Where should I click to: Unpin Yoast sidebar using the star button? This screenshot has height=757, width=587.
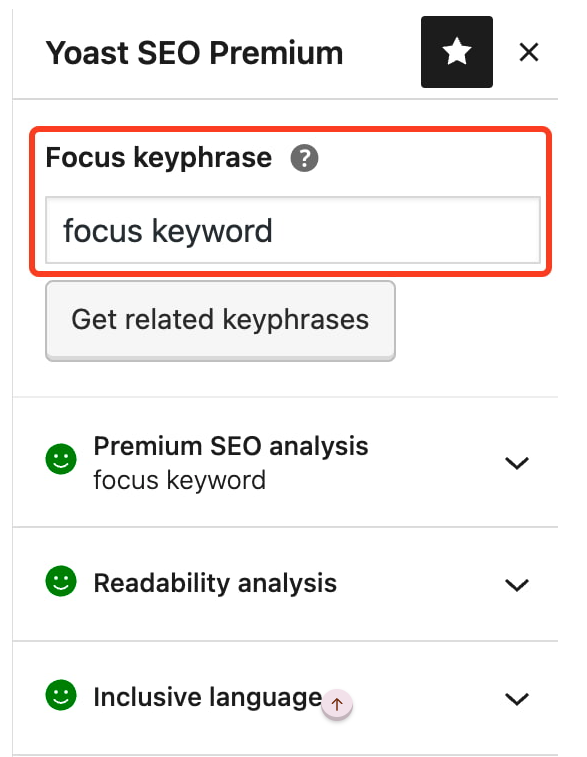pyautogui.click(x=457, y=52)
